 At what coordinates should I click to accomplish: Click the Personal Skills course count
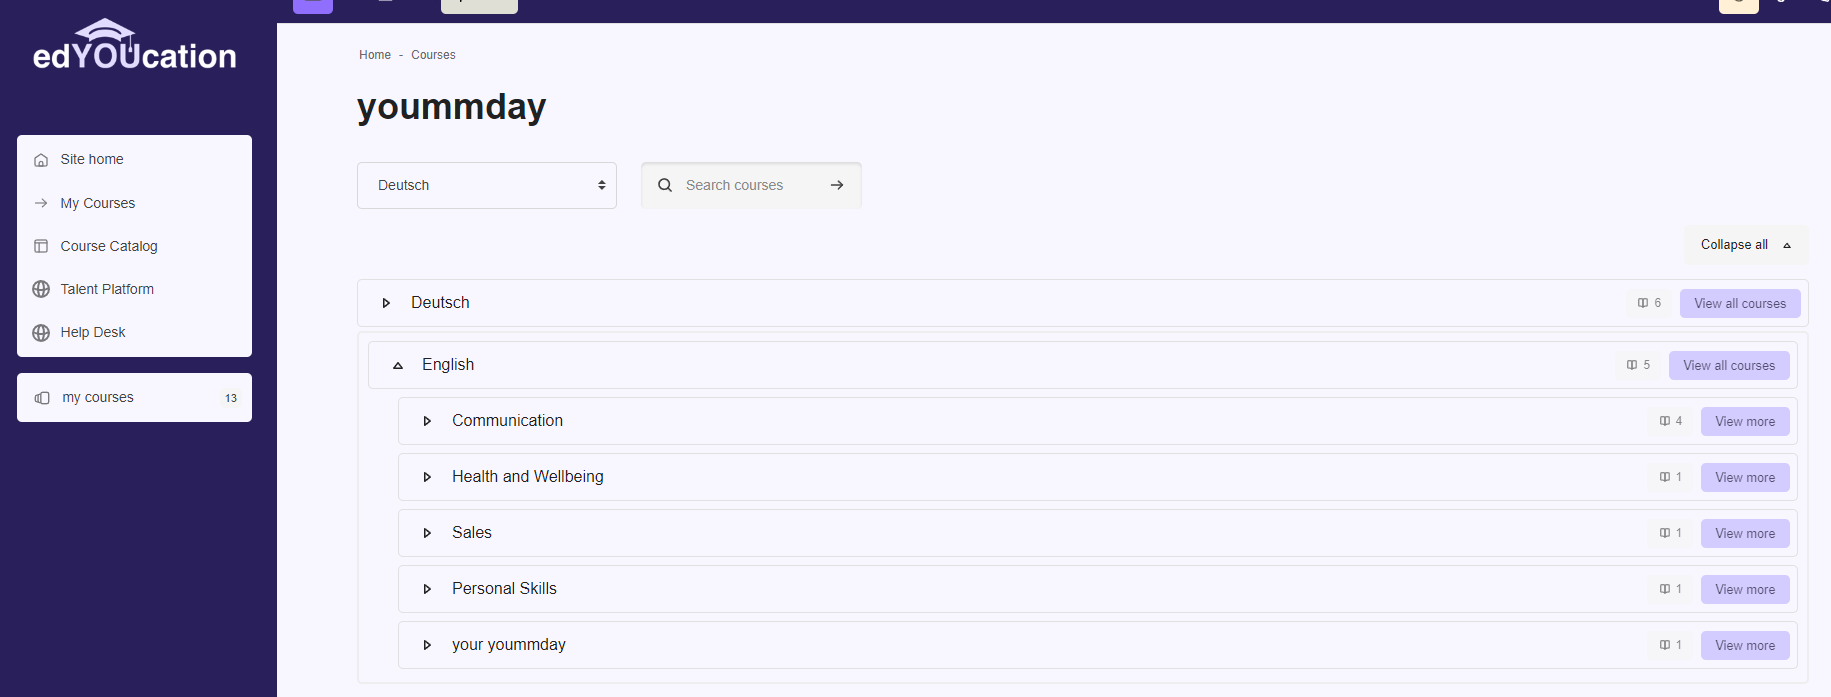(x=1671, y=589)
